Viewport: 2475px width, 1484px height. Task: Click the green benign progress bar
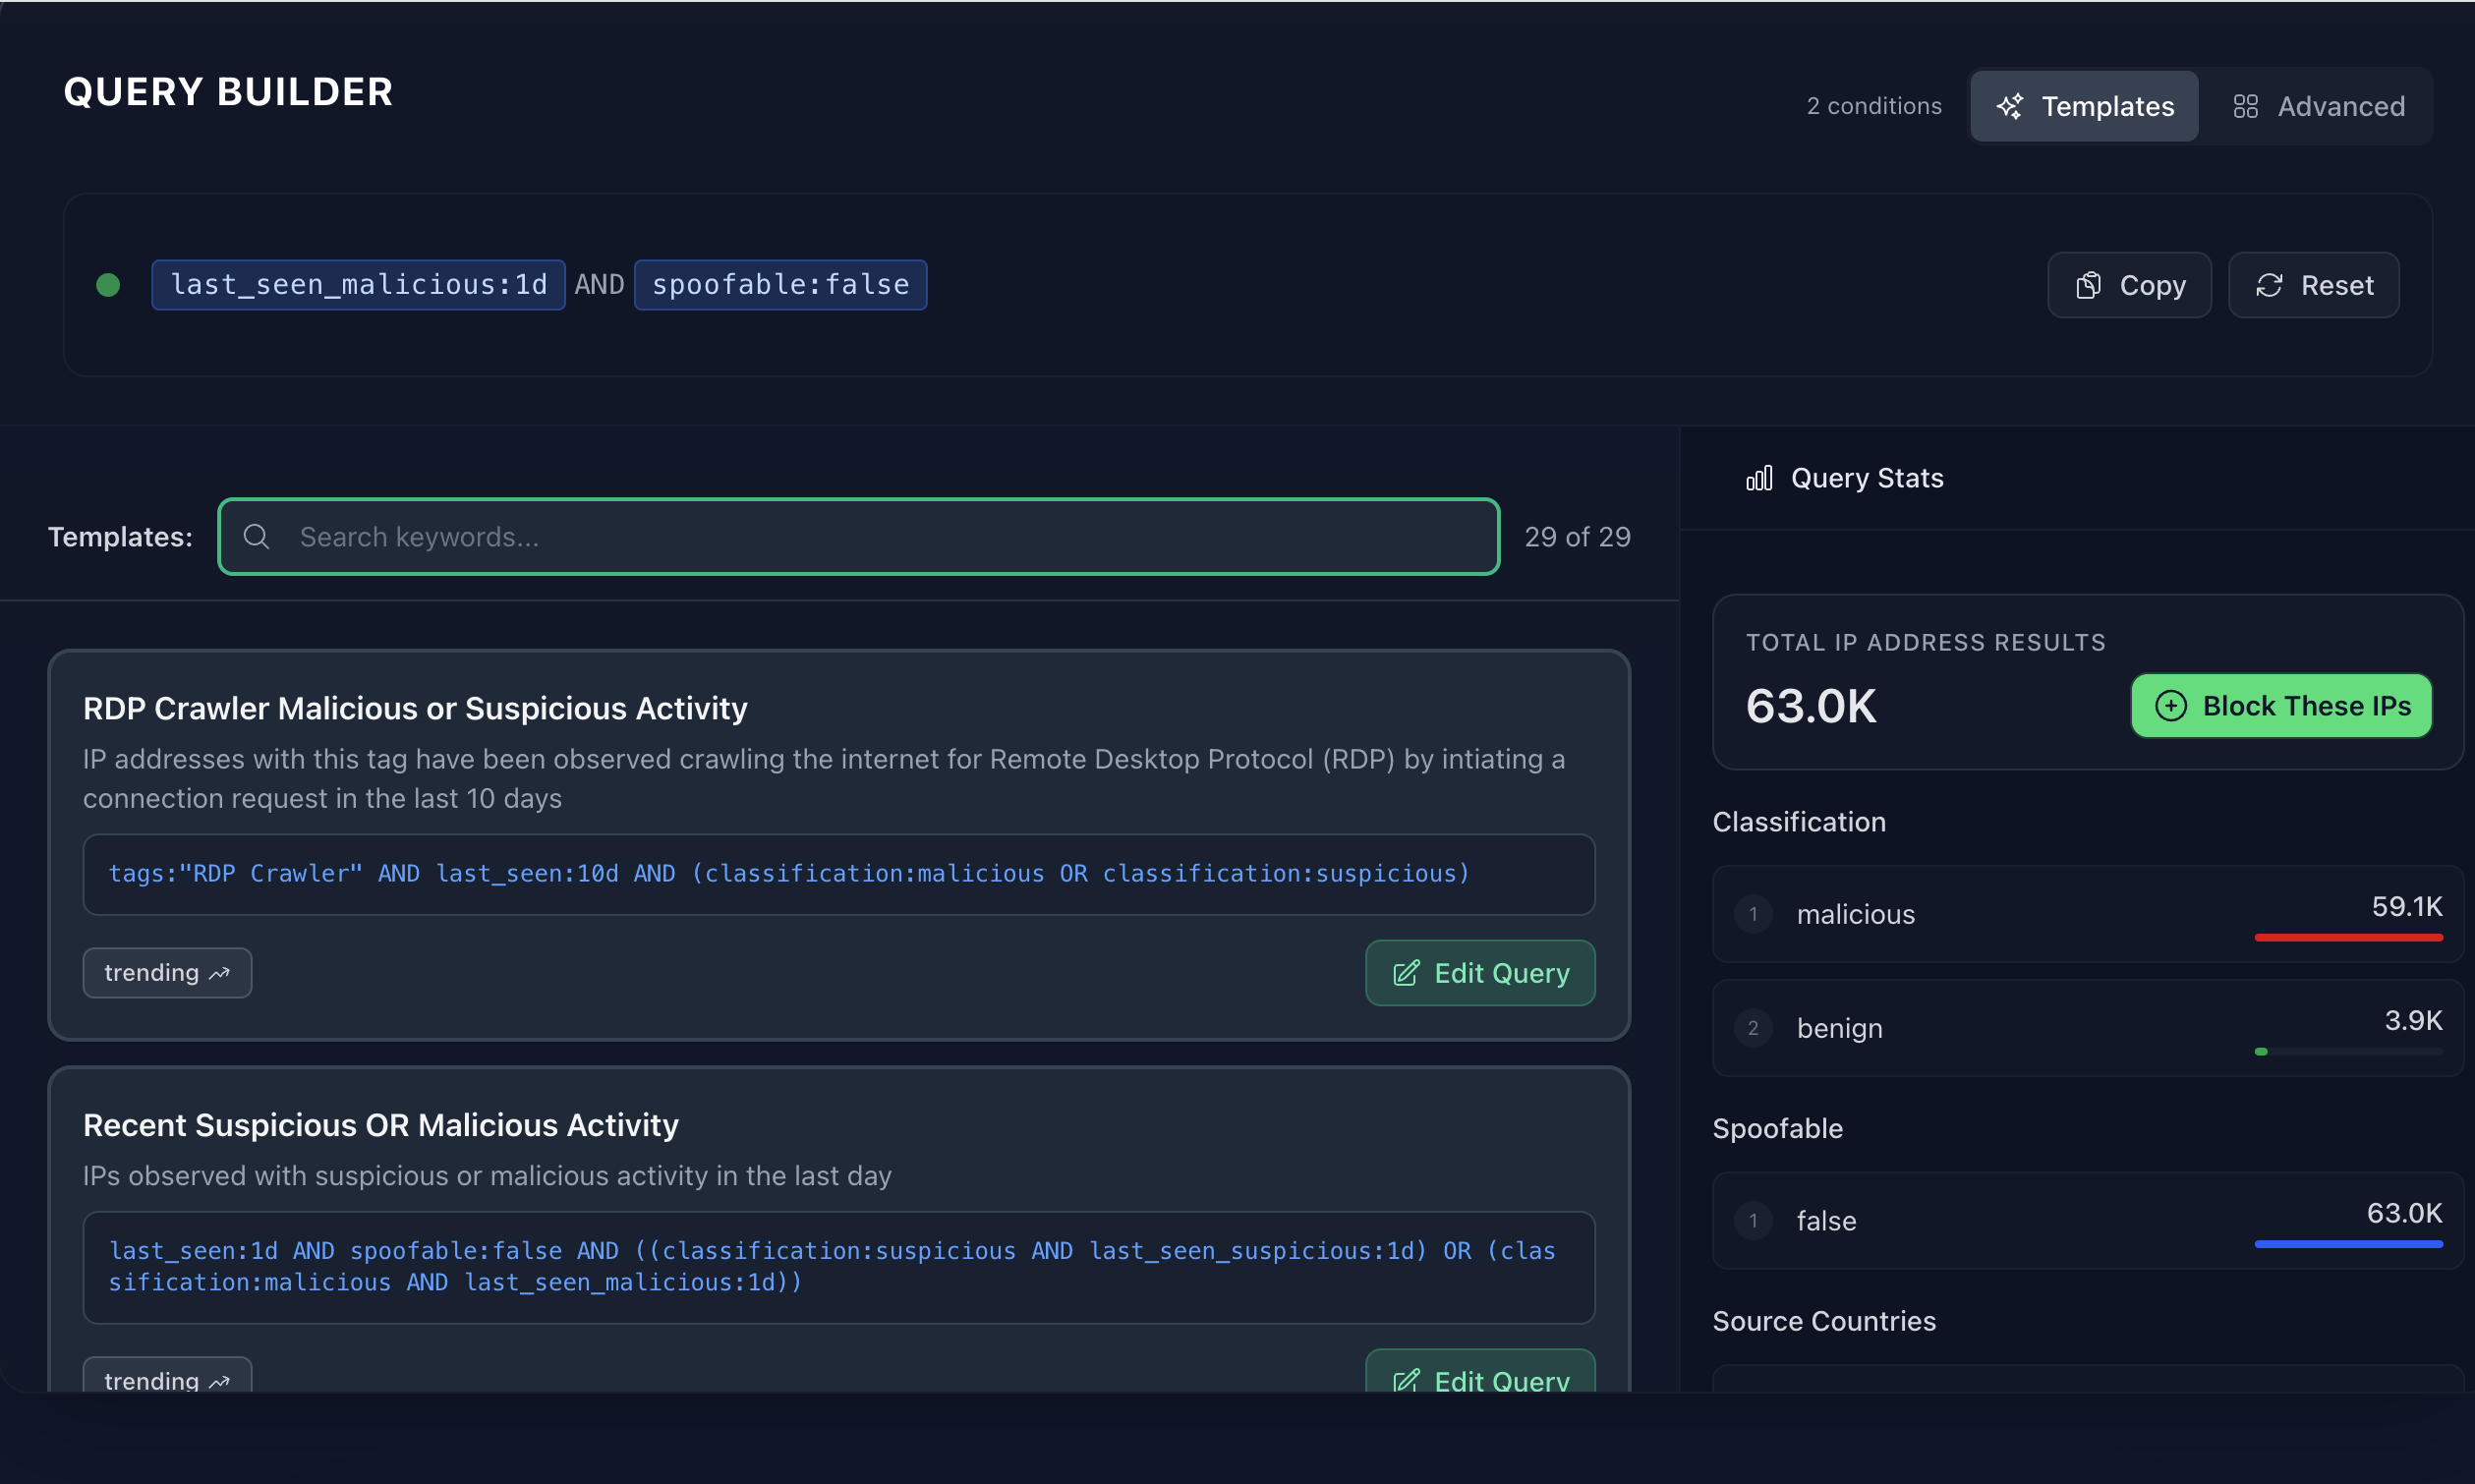pos(2261,1052)
